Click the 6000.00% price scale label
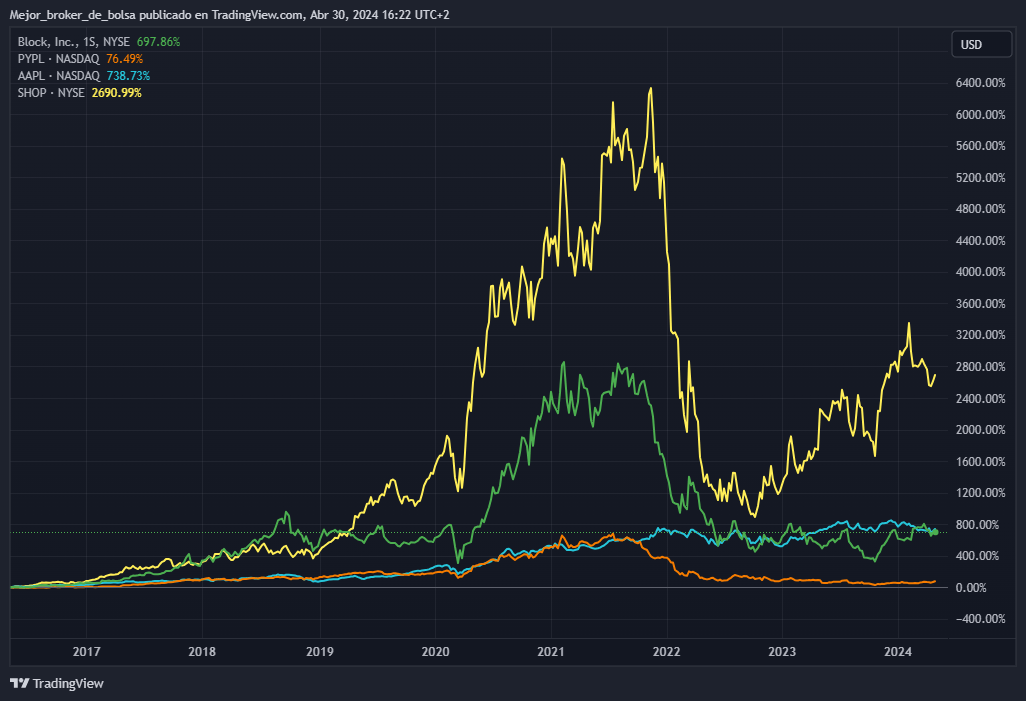 pos(980,115)
